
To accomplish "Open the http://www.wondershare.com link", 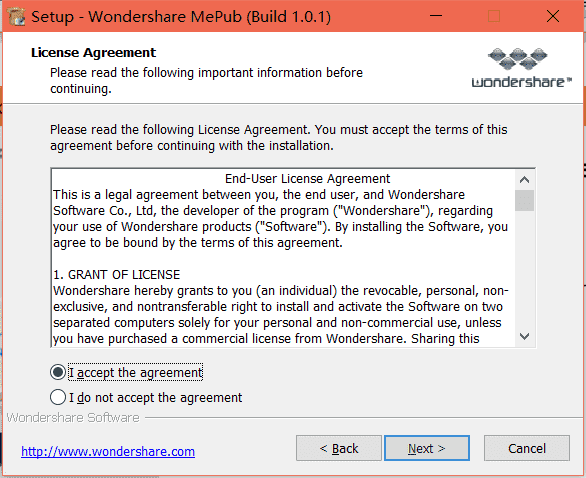I will (x=108, y=451).
